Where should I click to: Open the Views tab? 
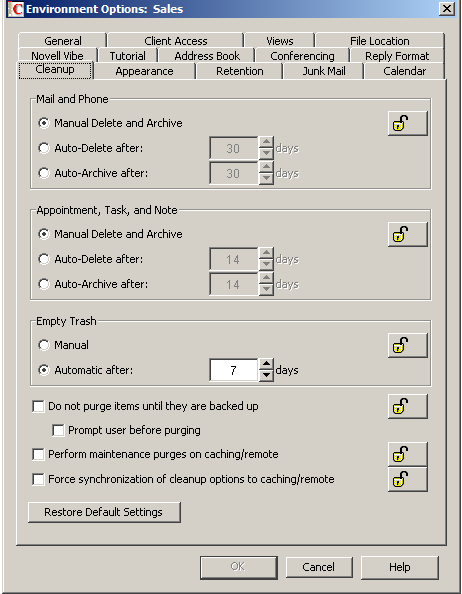pos(279,41)
